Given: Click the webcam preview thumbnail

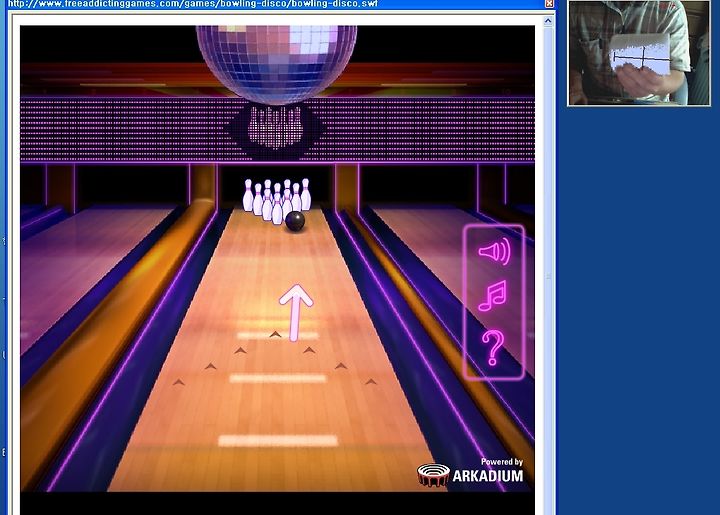Looking at the screenshot, I should [x=639, y=53].
